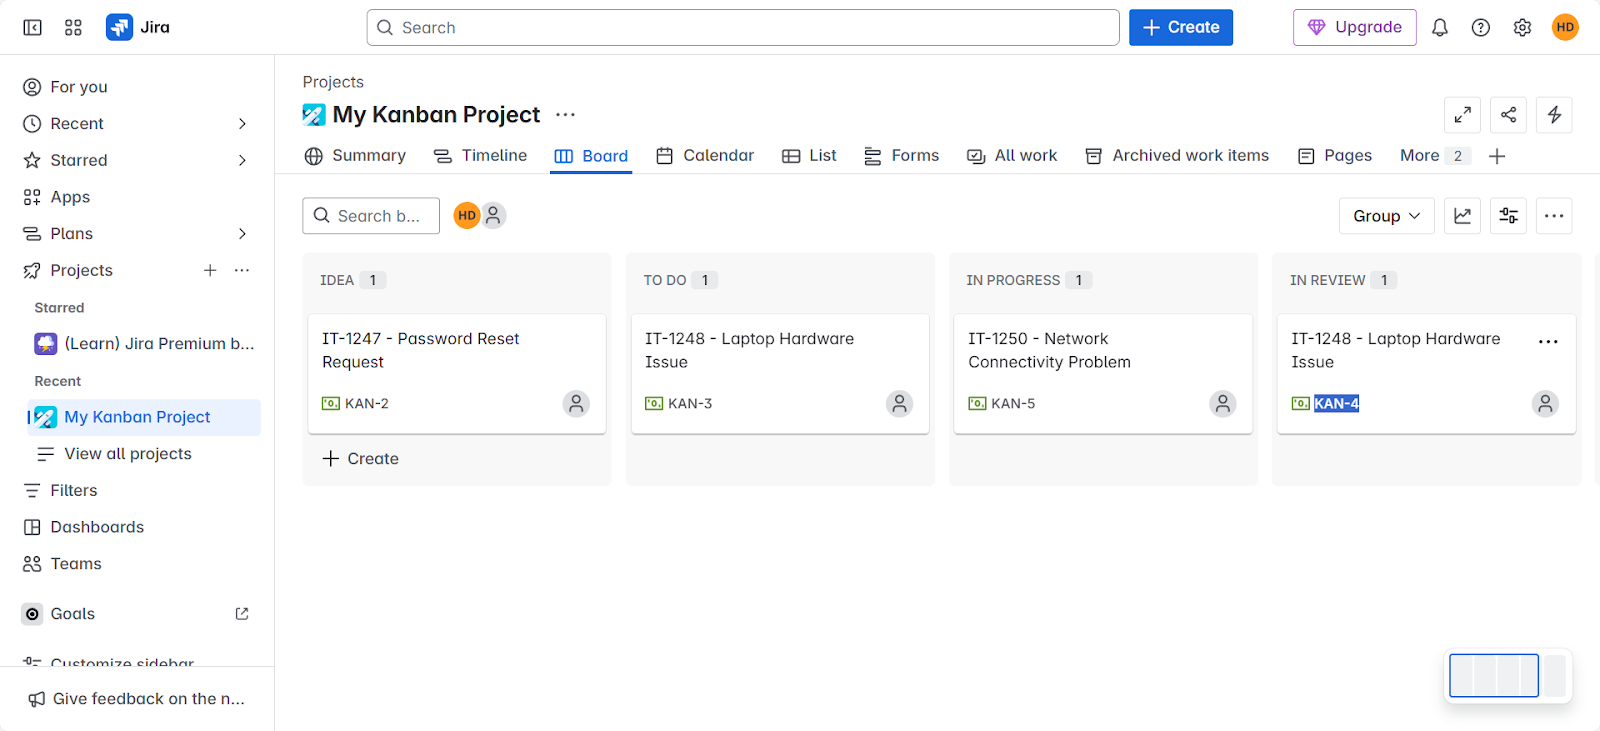Open card actions ellipsis on KAN-4
Screen dimensions: 1600x731
point(1548,342)
